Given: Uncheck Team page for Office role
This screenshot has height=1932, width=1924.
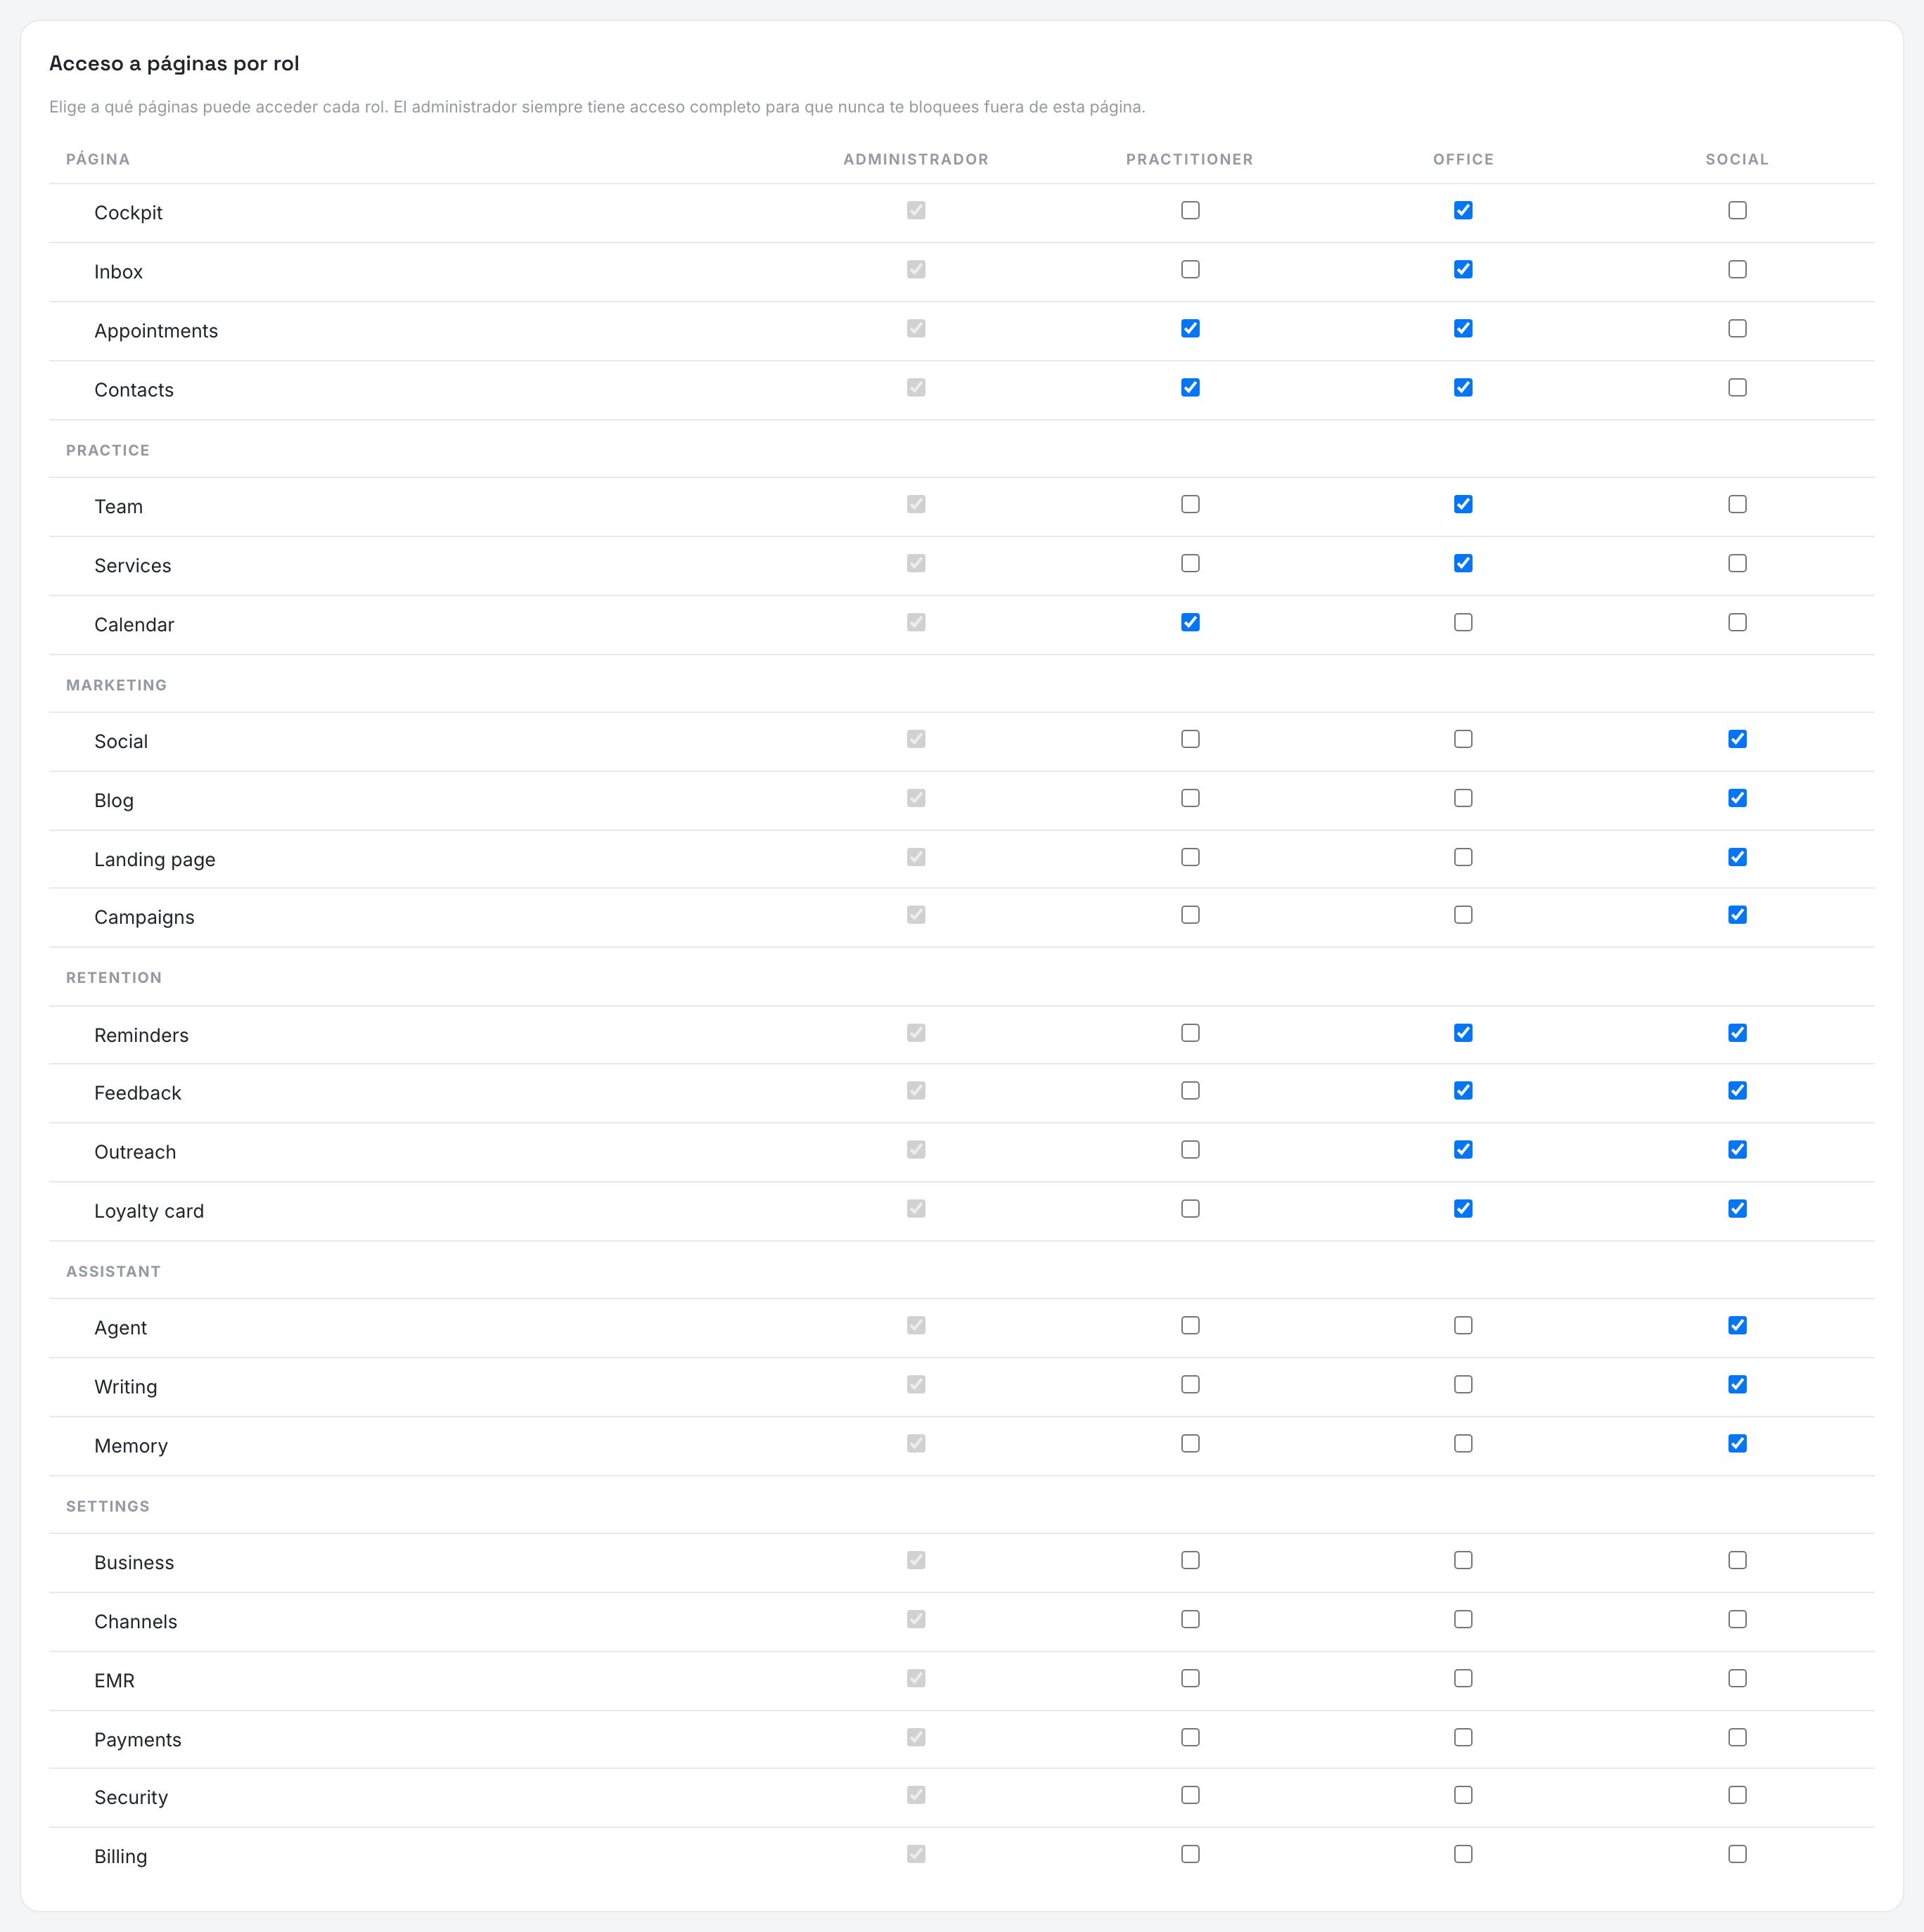Looking at the screenshot, I should (x=1463, y=504).
